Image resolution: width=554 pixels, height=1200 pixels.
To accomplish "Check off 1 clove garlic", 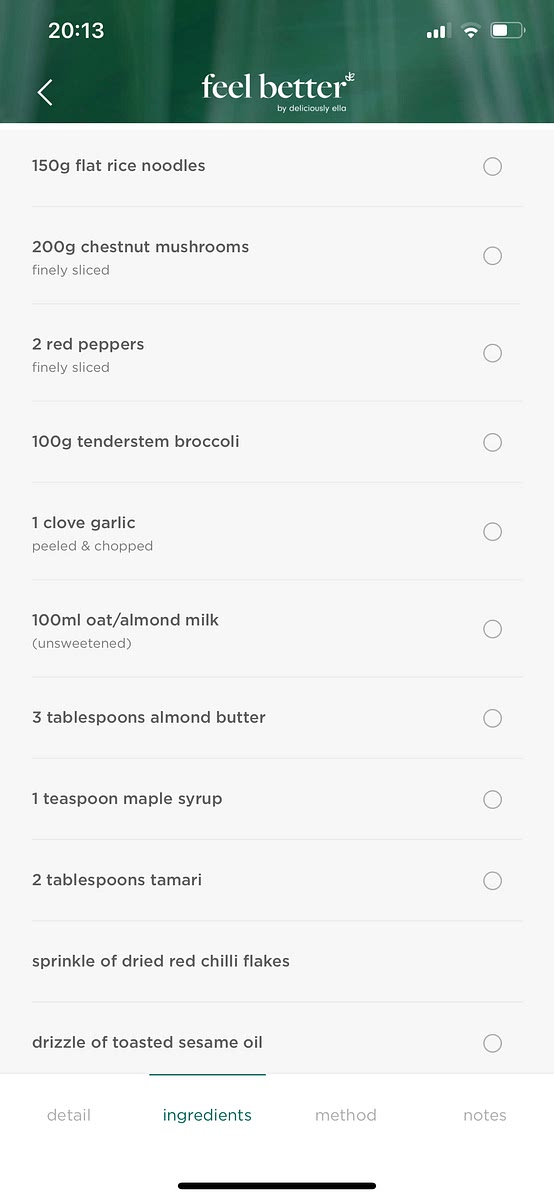I will (492, 532).
